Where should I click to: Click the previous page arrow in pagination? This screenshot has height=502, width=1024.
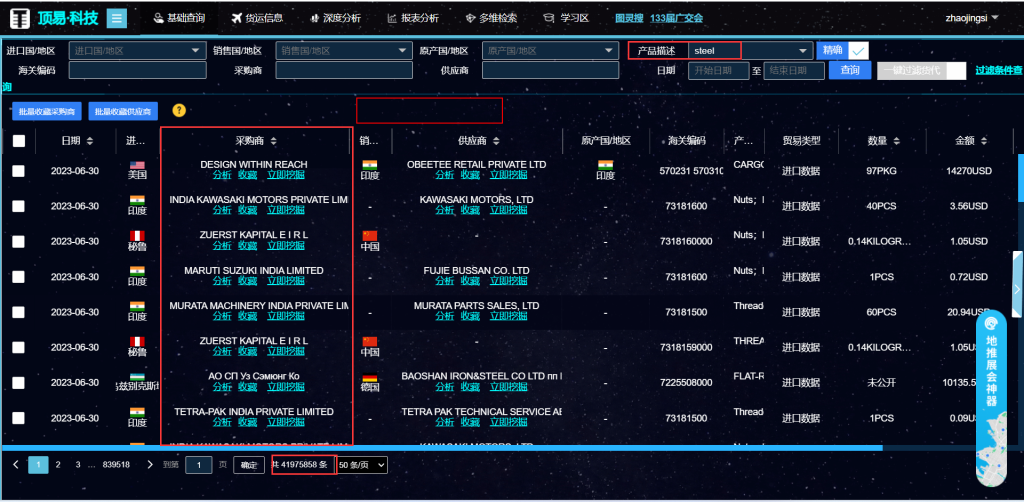tap(16, 464)
